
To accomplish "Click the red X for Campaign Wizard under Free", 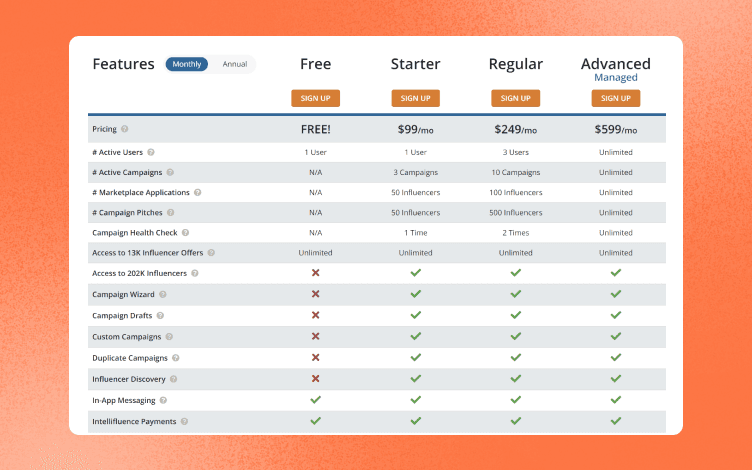I will [316, 294].
